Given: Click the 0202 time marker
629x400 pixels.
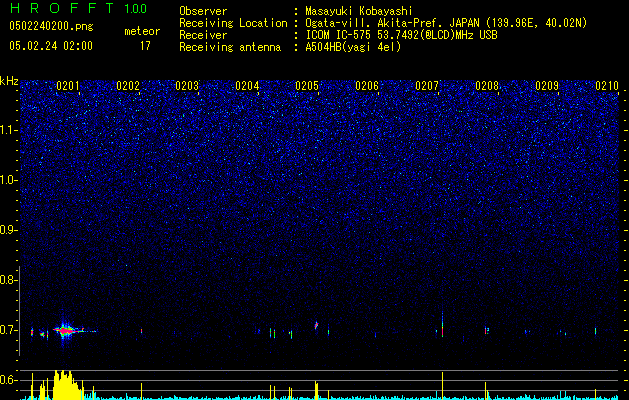Looking at the screenshot, I should pos(128,86).
